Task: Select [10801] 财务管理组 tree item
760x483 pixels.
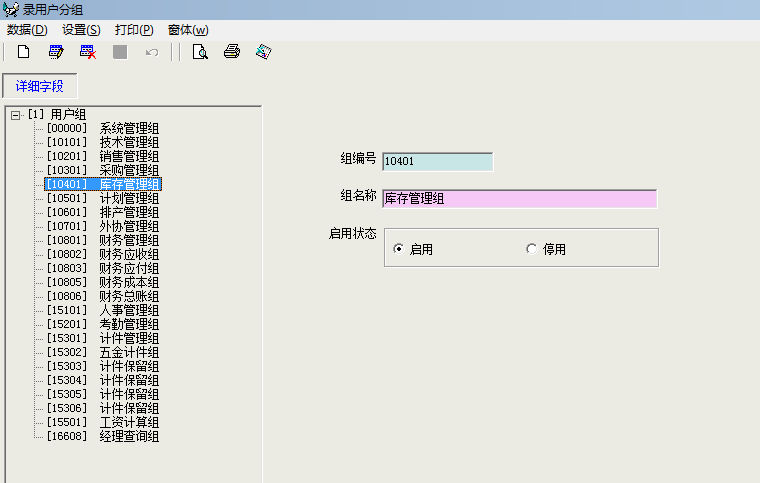Action: [103, 240]
